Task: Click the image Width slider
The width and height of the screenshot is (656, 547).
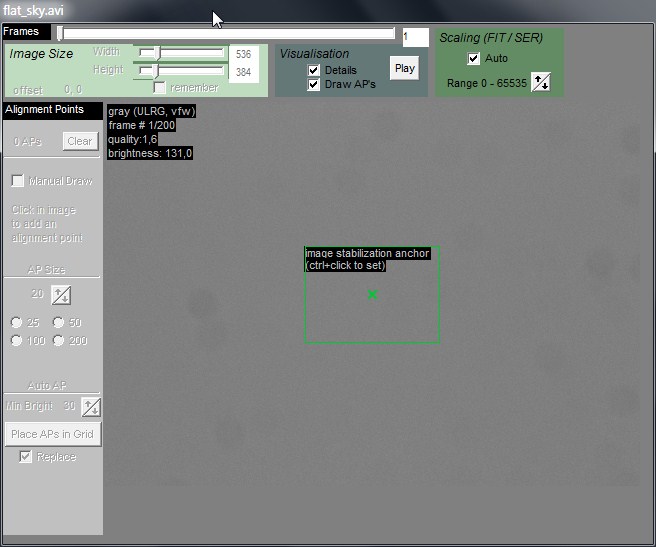Action: click(180, 52)
